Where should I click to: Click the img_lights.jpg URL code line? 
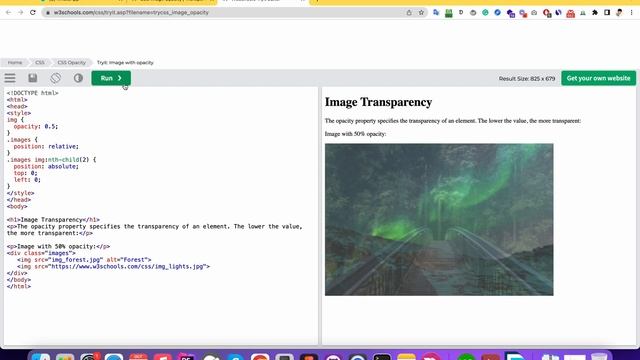113,267
